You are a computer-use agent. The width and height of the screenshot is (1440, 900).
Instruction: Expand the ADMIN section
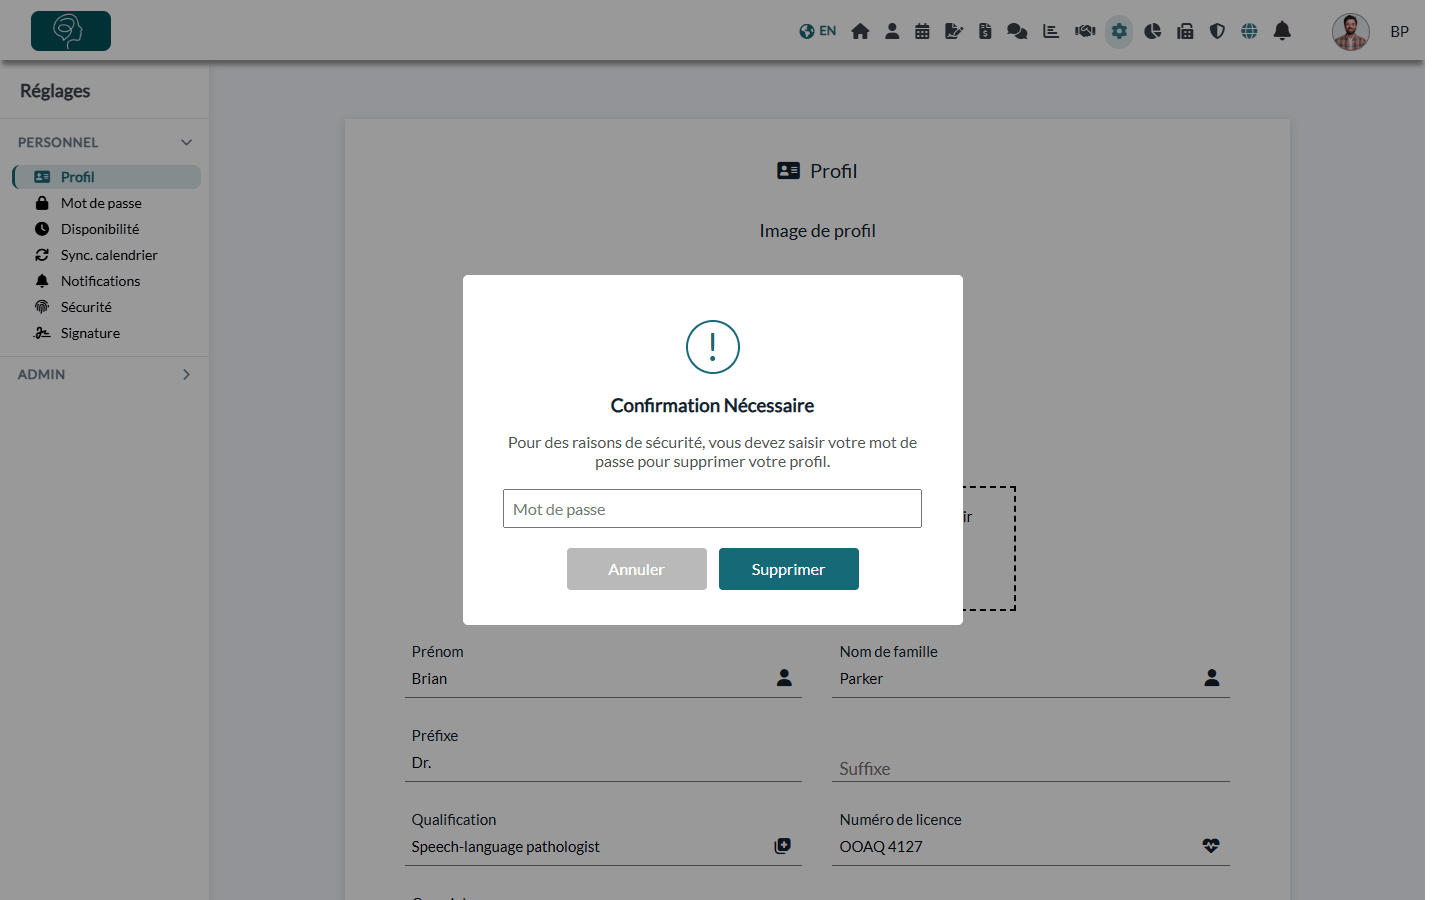pos(104,374)
